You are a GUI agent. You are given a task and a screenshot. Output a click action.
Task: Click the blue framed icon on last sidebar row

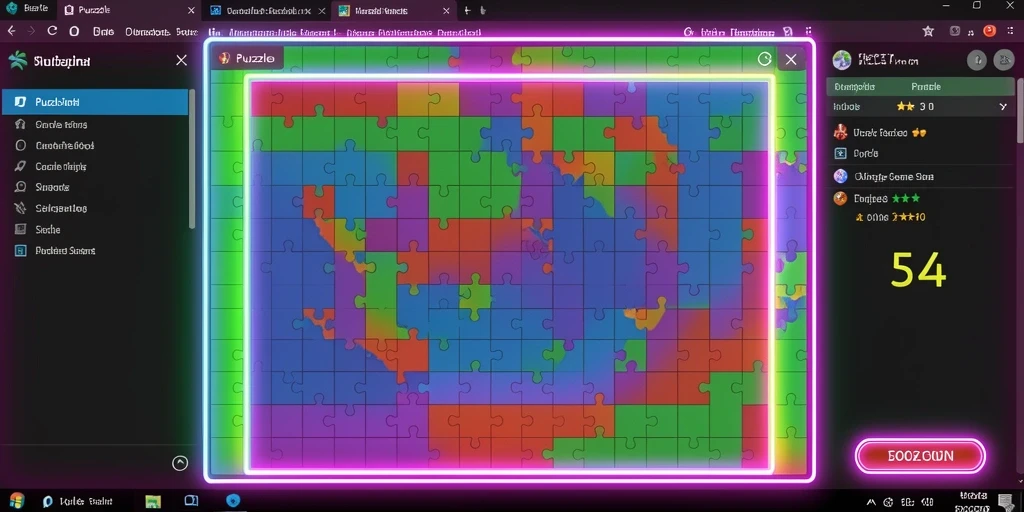(20, 250)
